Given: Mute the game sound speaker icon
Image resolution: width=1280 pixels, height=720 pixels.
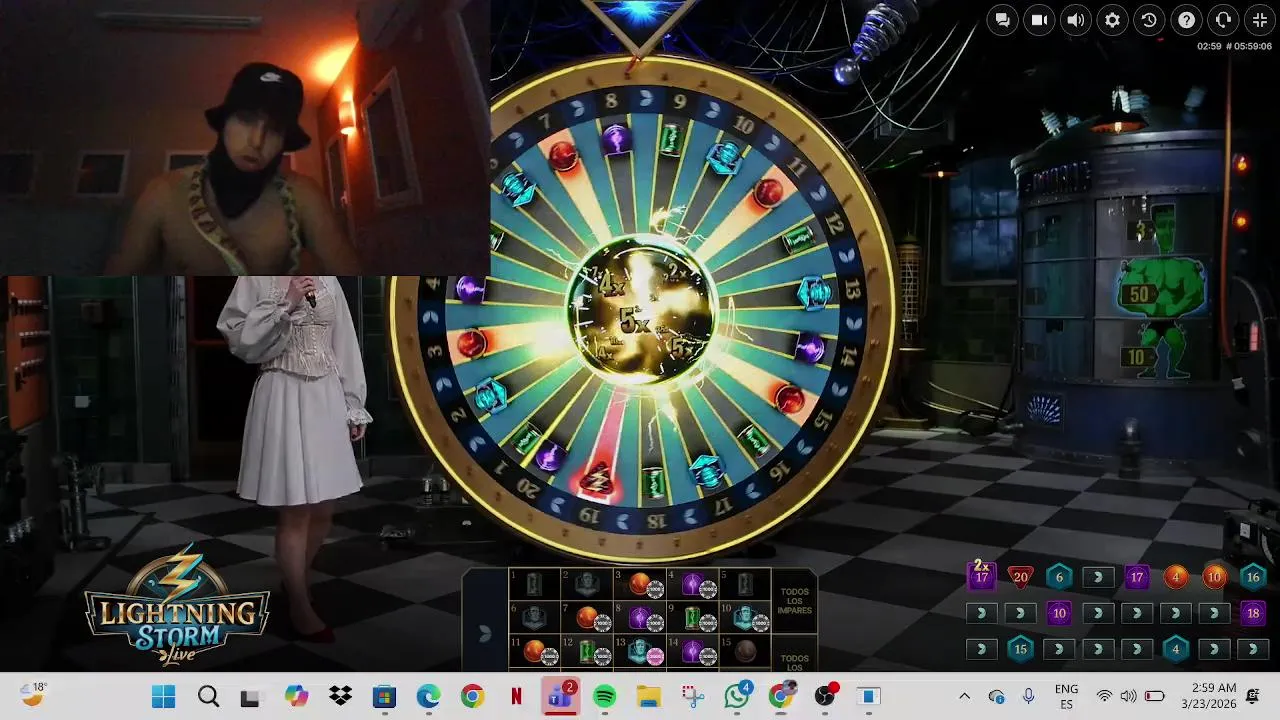Looking at the screenshot, I should pos(1076,20).
